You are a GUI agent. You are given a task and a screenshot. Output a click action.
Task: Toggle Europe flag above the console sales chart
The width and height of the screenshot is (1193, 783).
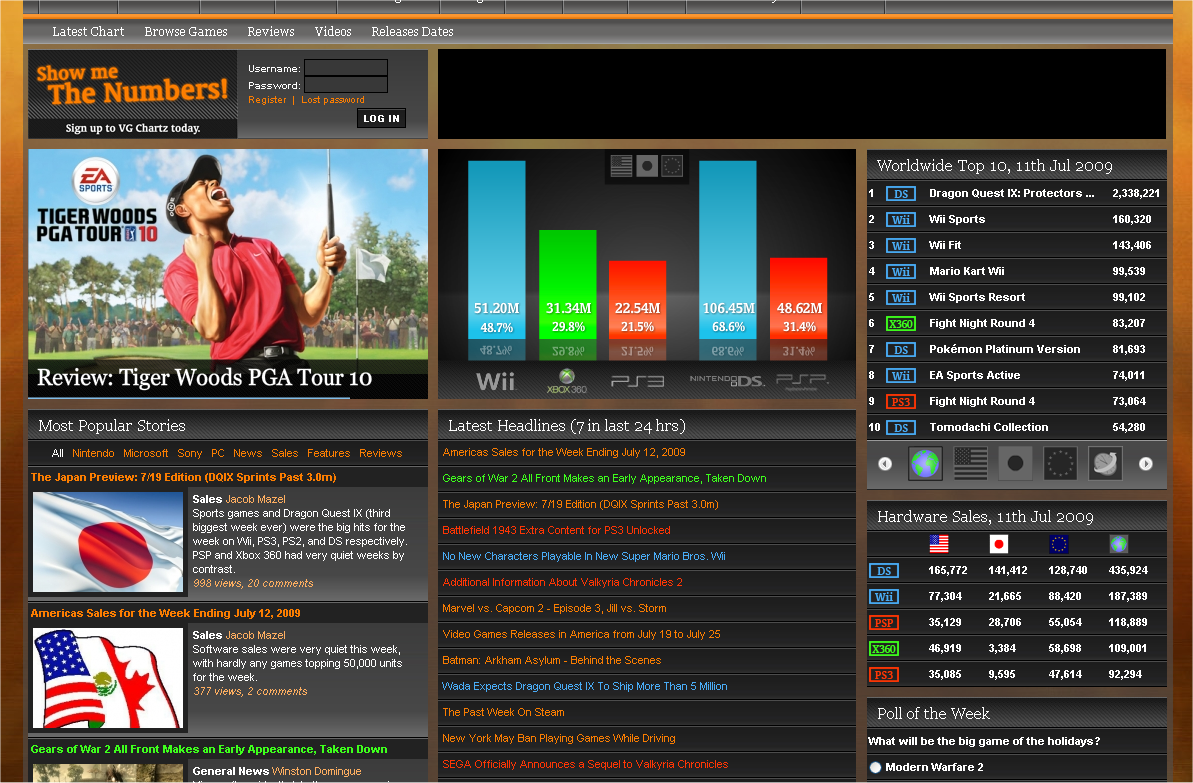[672, 166]
